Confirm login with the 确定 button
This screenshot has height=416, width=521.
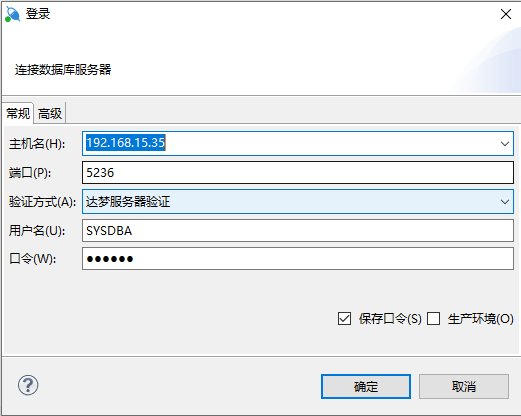pos(366,386)
